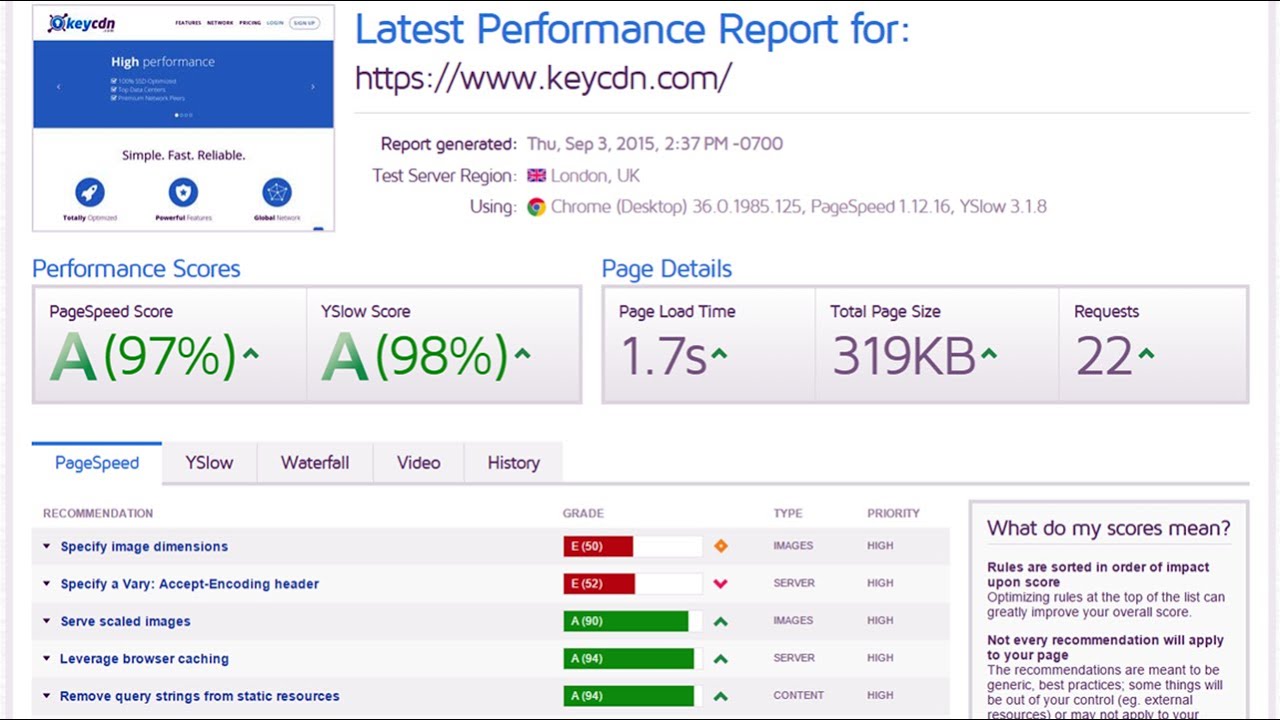
Task: Click the green up arrow for scaled images
Action: [x=720, y=621]
